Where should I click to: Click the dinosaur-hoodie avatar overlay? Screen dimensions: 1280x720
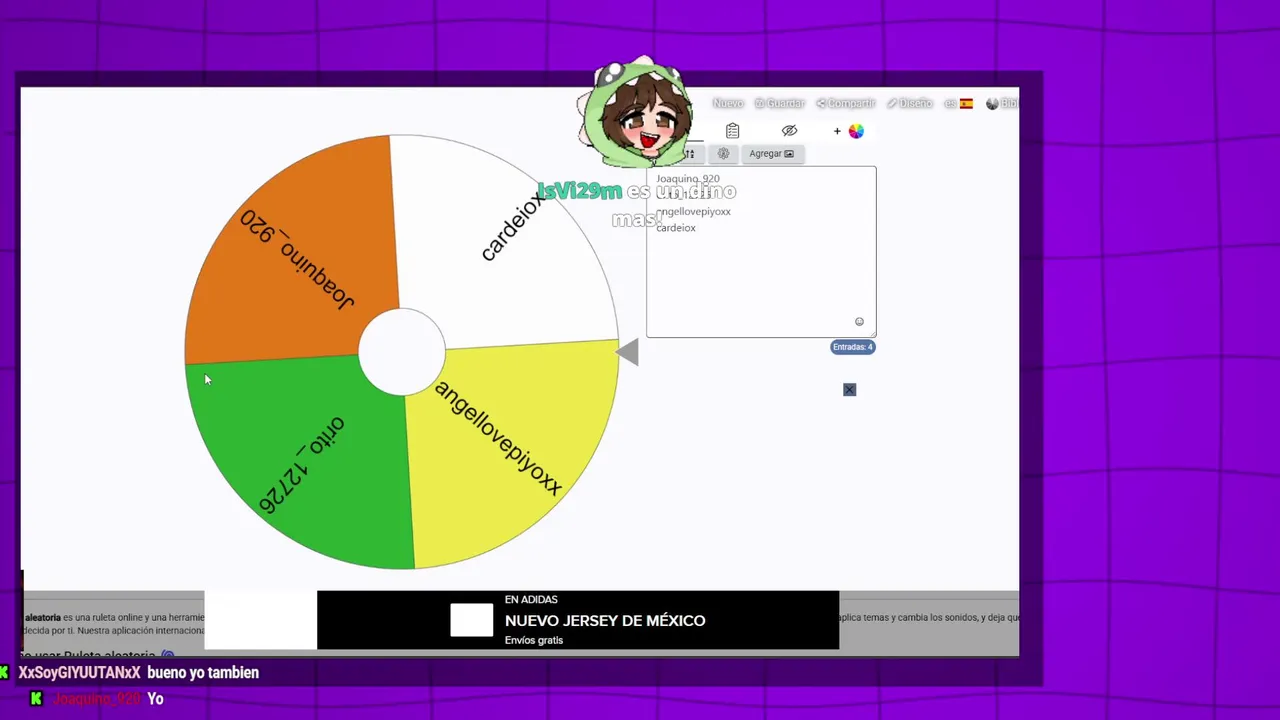[636, 113]
